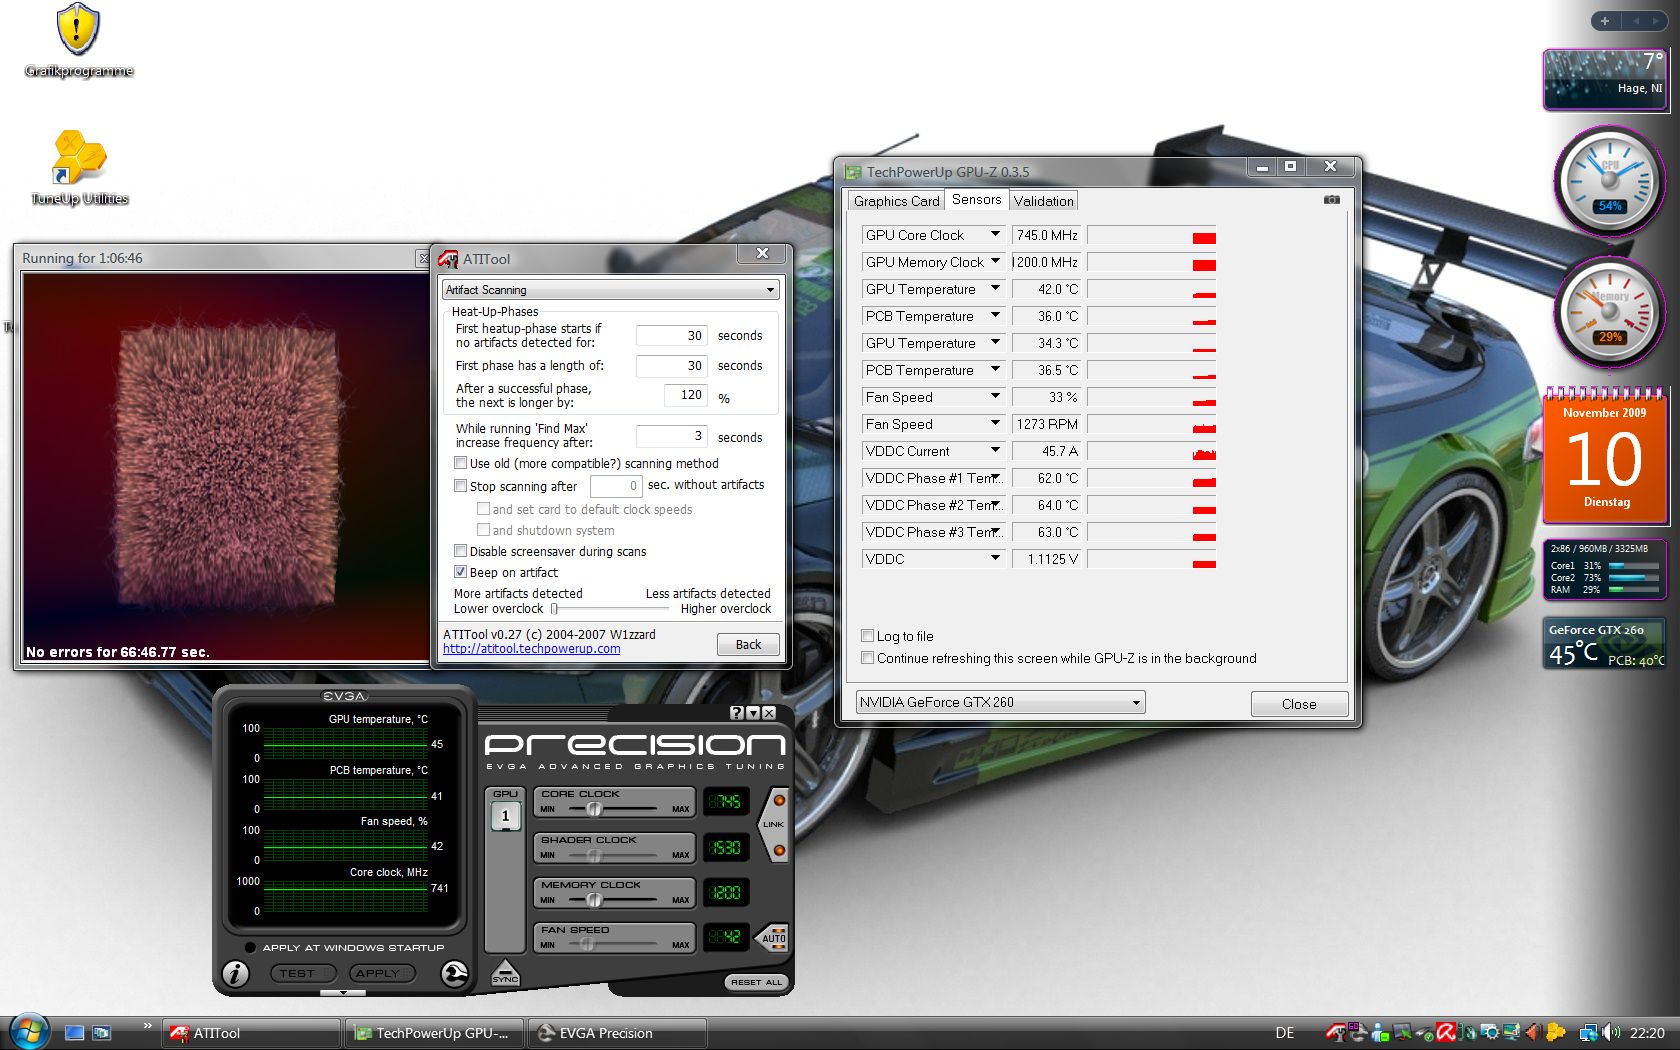Click the Memory Clock slider handle
Viewport: 1680px width, 1050px height.
[x=594, y=900]
